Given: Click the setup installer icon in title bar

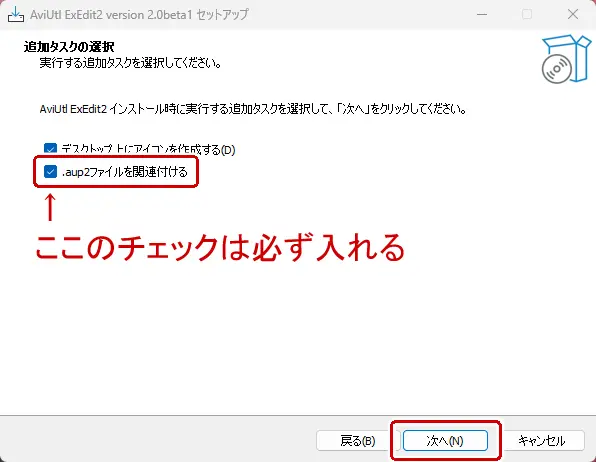Looking at the screenshot, I should 16,14.
